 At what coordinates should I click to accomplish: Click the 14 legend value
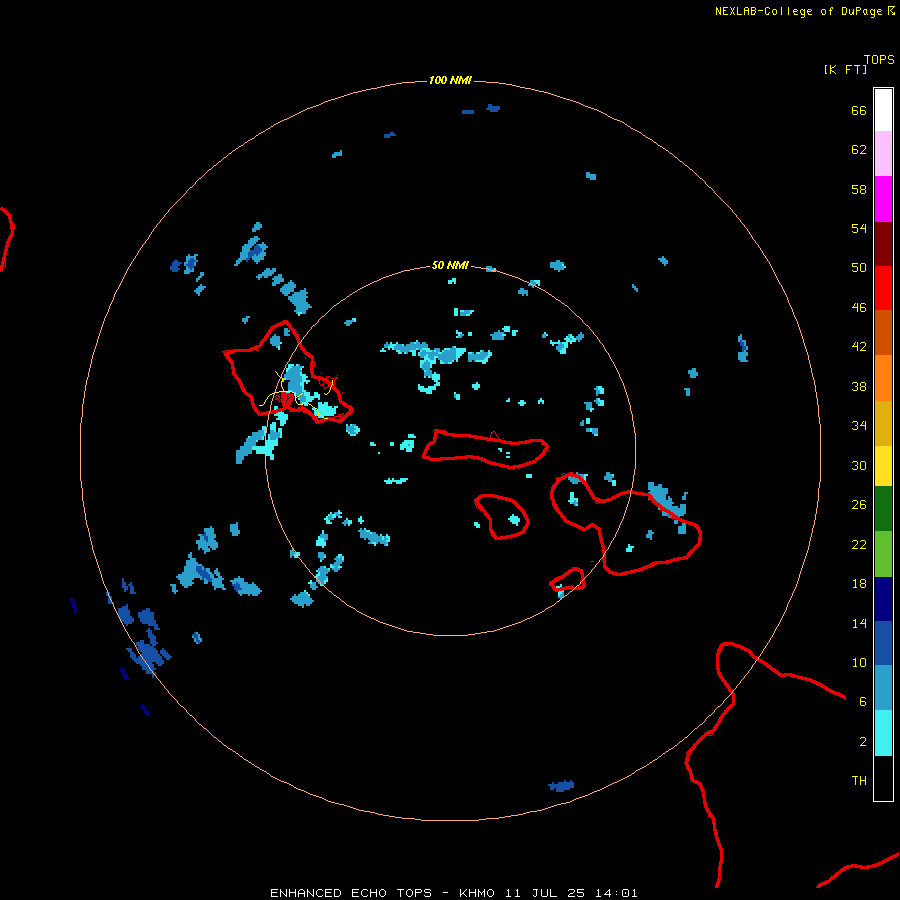[x=859, y=623]
